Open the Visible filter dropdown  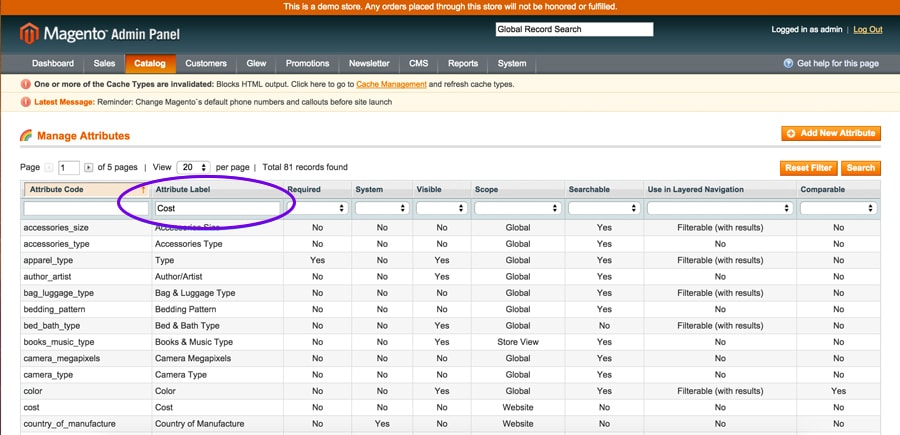441,208
